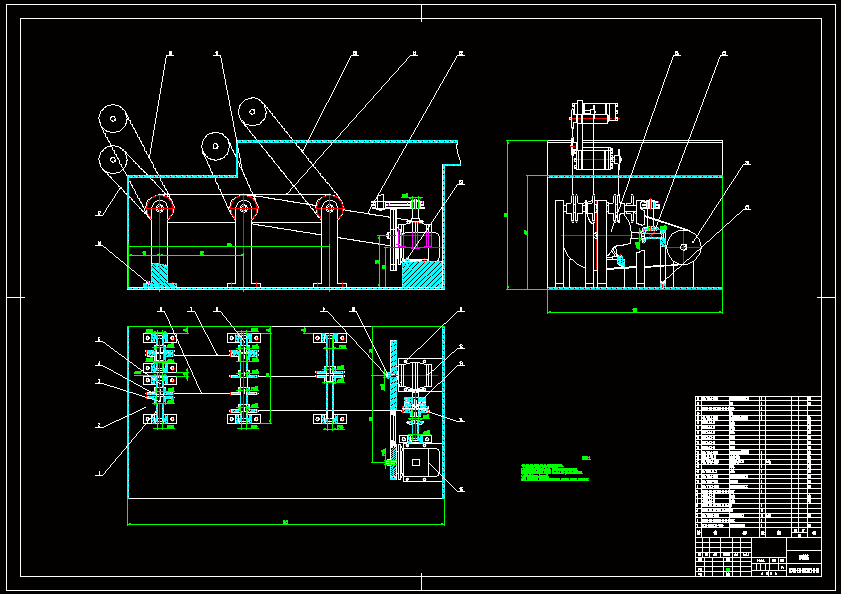This screenshot has height=594, width=841.
Task: Select the middle red bearing wheel in front view
Action: [x=244, y=207]
